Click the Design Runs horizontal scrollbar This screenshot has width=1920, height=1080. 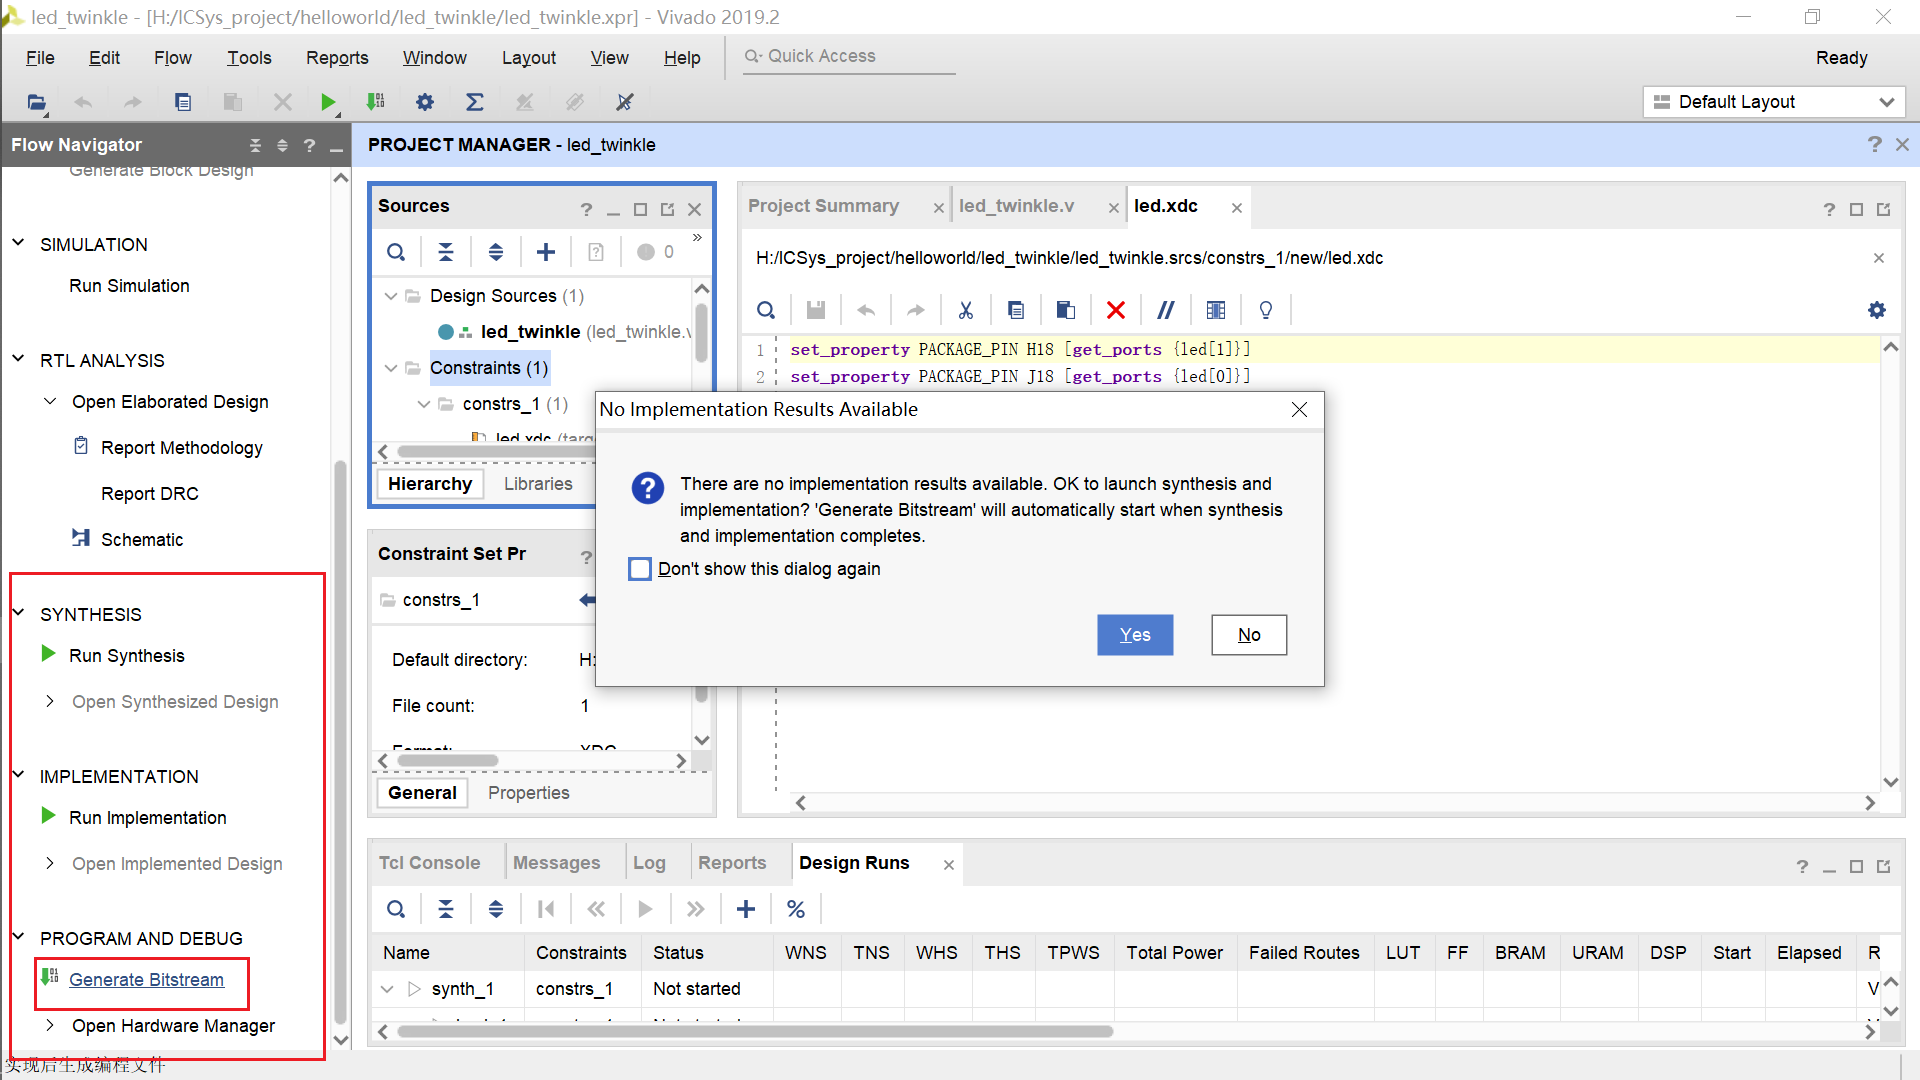point(755,1031)
